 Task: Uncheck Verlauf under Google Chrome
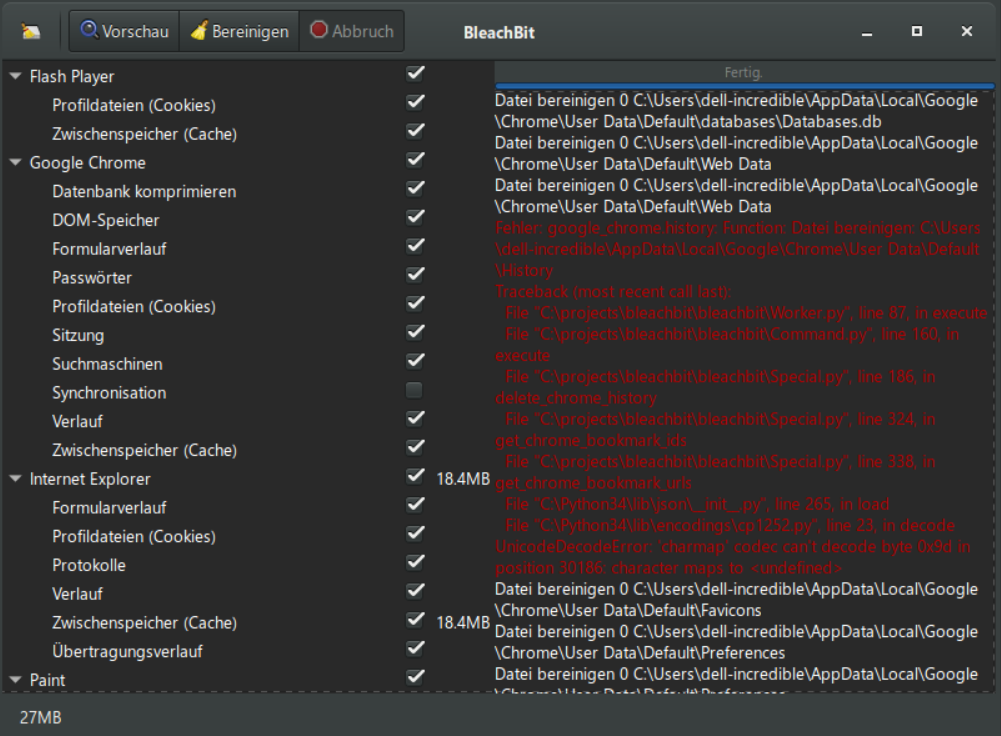[x=413, y=421]
